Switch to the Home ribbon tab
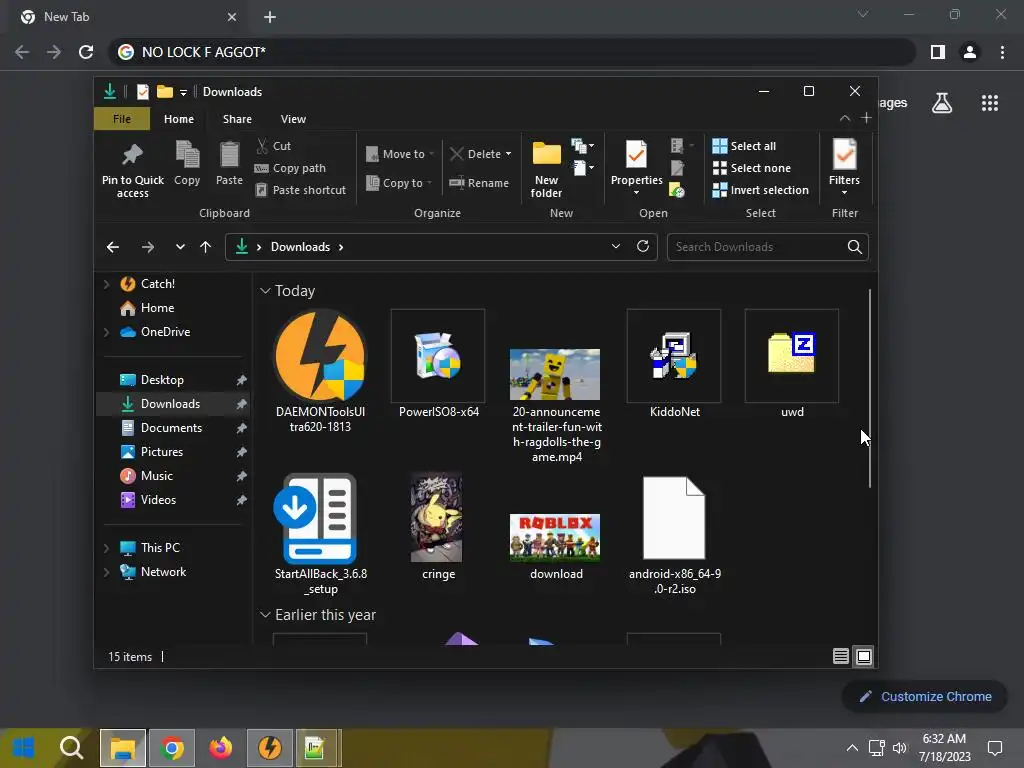 (179, 119)
